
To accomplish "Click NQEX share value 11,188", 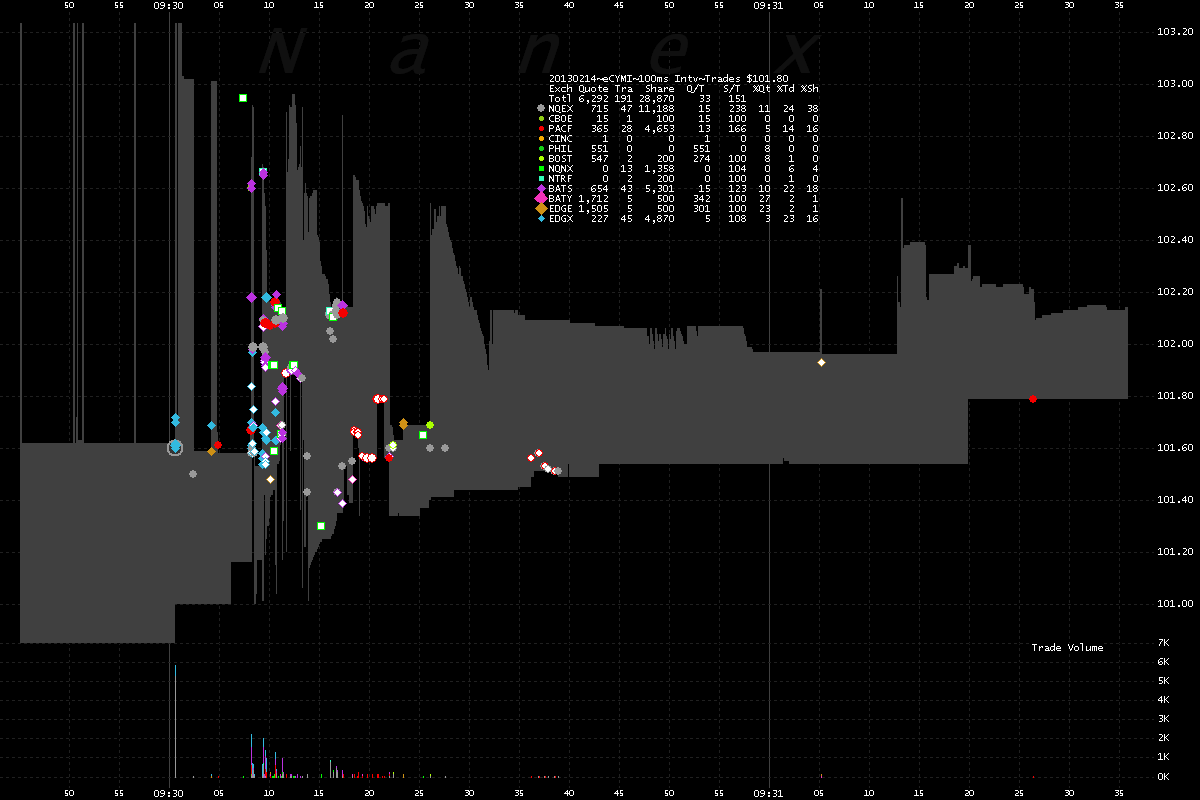I will [x=657, y=108].
